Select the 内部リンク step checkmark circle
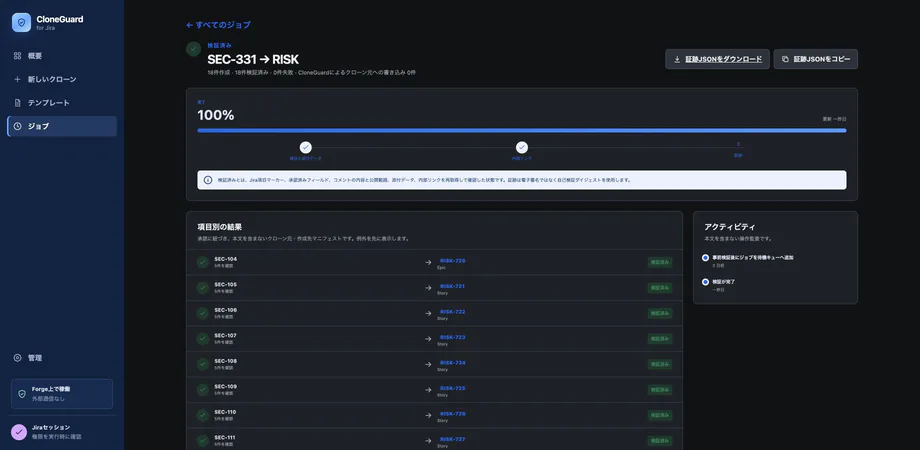920x450 pixels. [522, 147]
